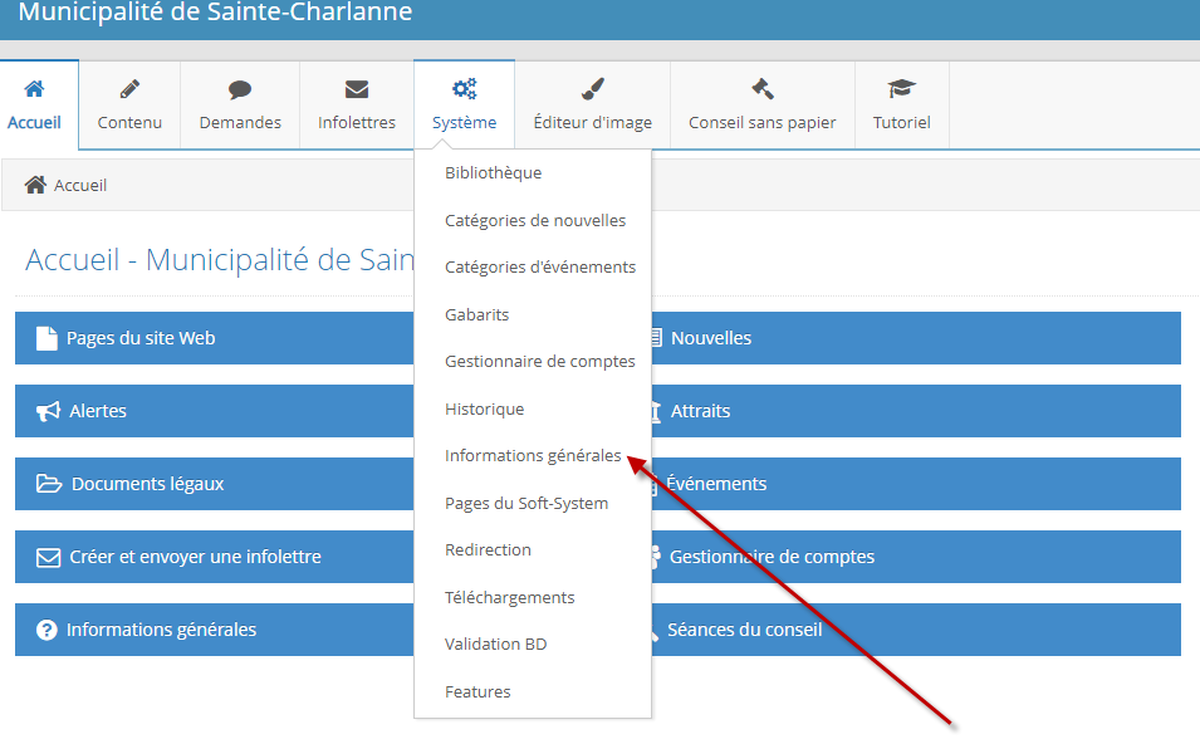Image resolution: width=1200 pixels, height=738 pixels.
Task: Open the Tutoriel tab label
Action: point(902,123)
